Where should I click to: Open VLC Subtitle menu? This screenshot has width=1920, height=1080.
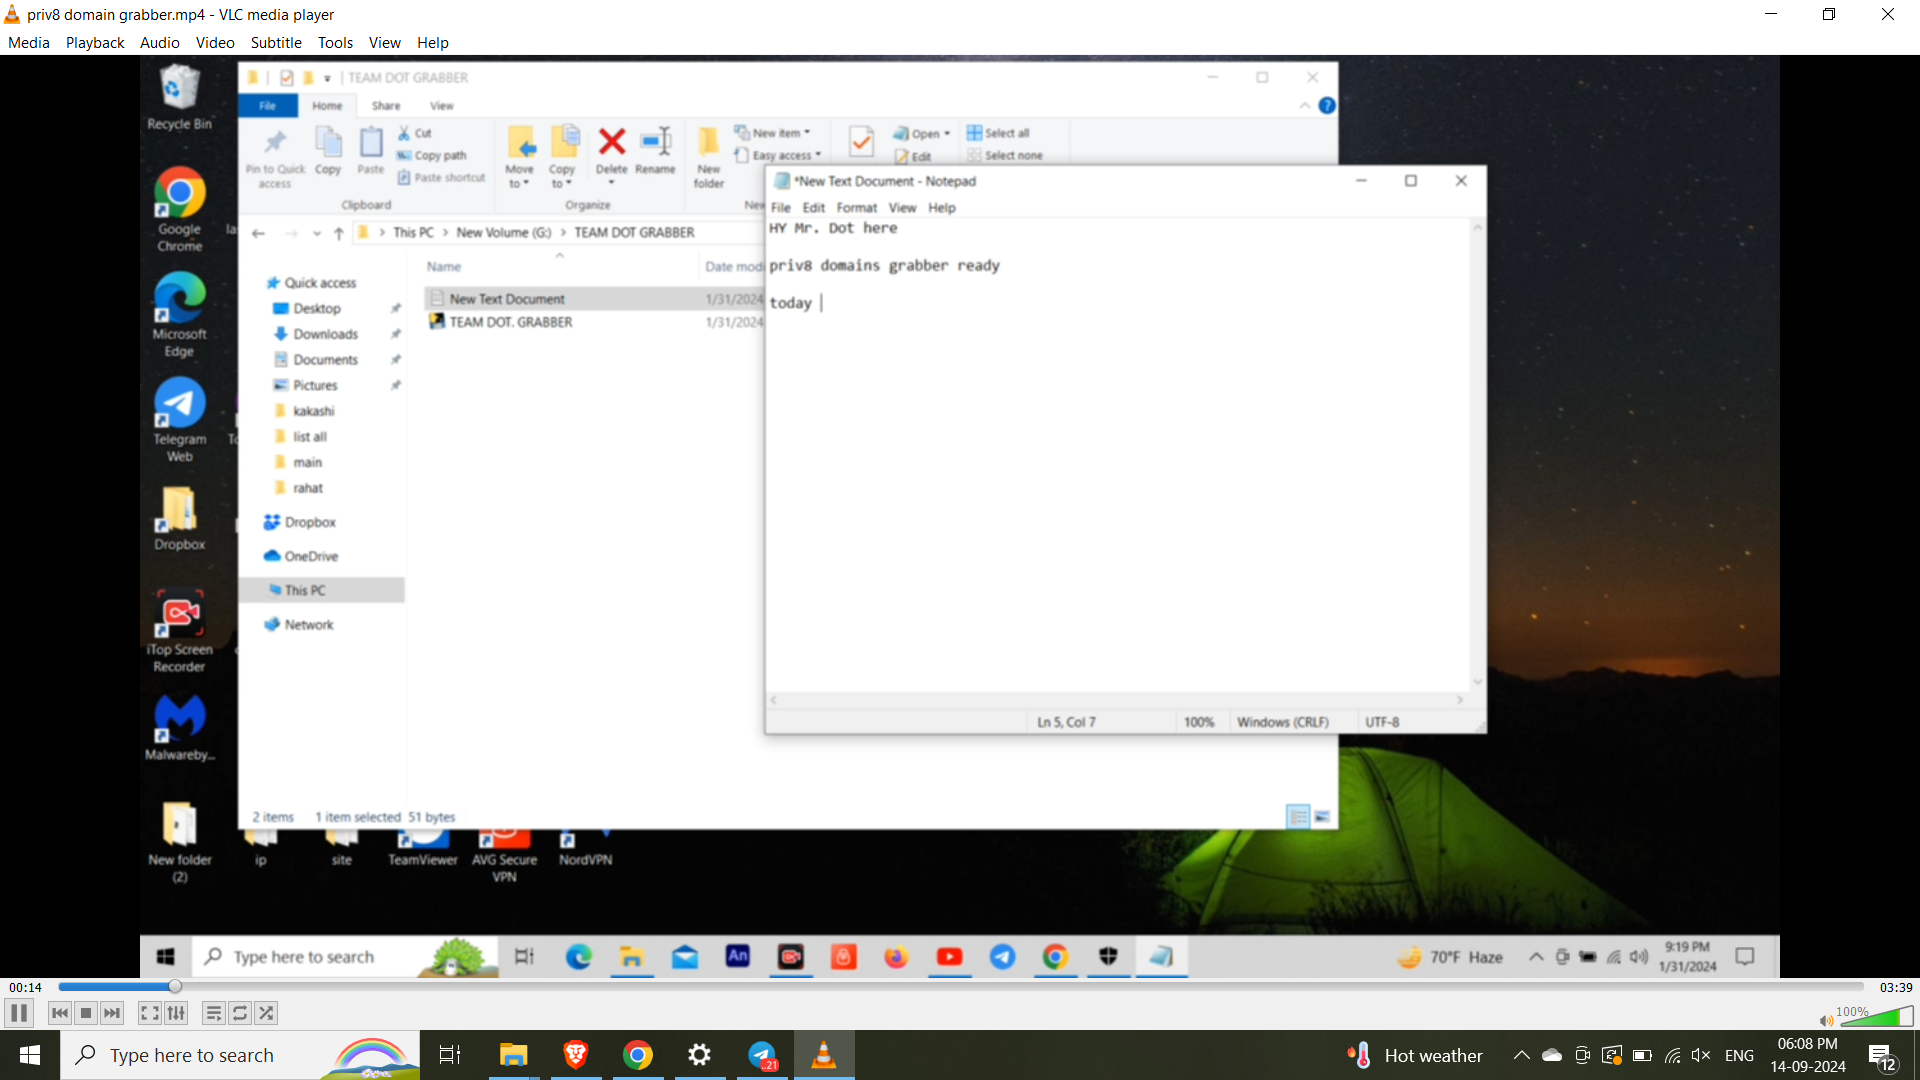276,42
